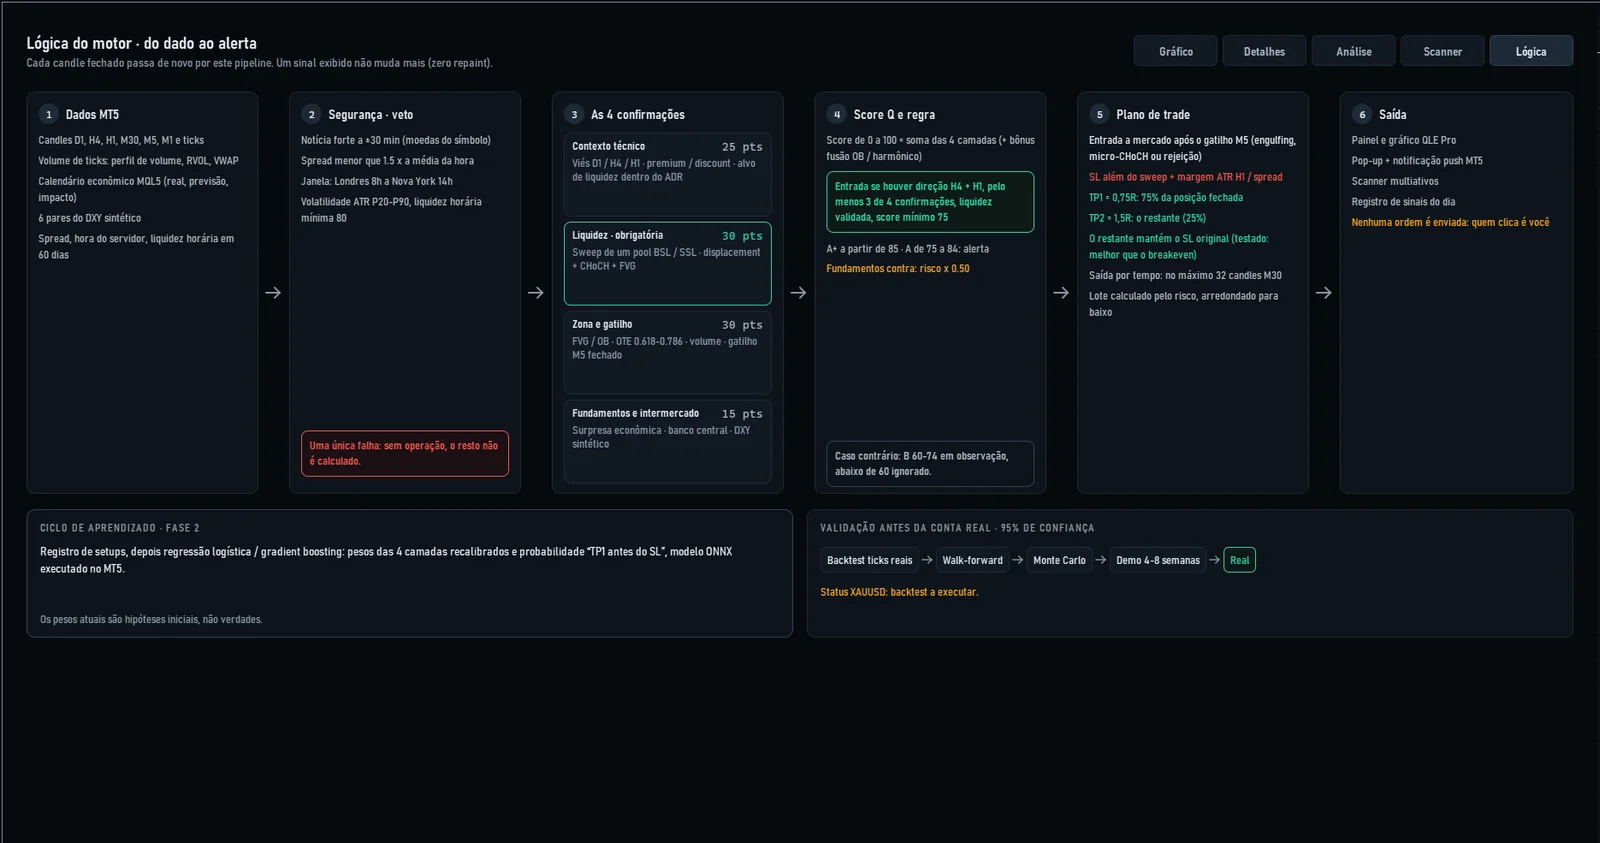Go to the Scanner tab

point(1443,51)
